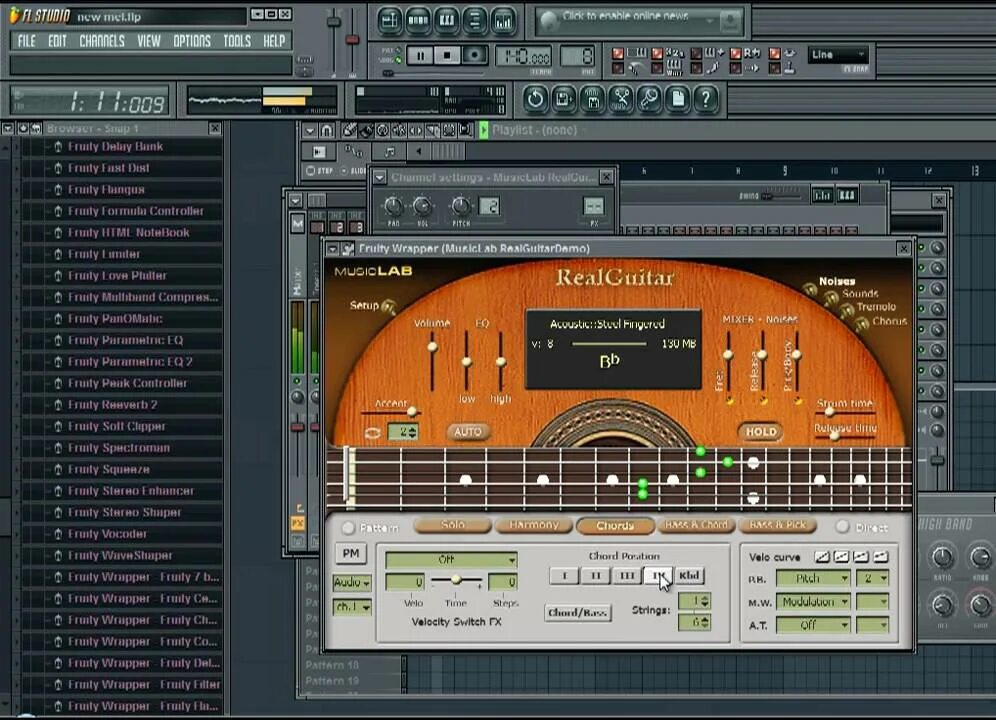Click the scissors shortcut icon
Viewport: 996px width, 720px height.
621,99
